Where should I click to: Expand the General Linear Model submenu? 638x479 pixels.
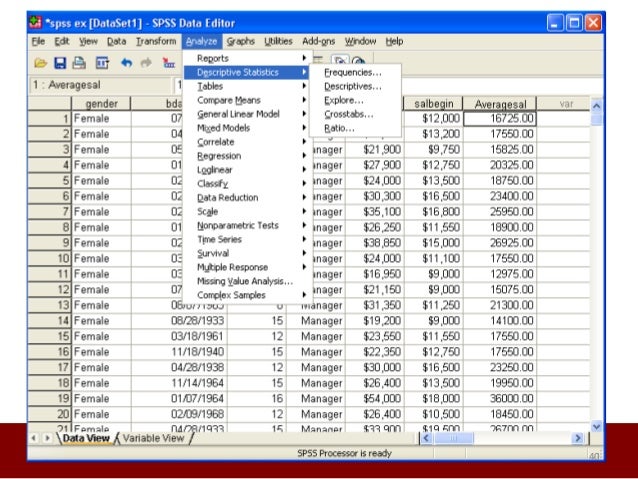(x=248, y=114)
